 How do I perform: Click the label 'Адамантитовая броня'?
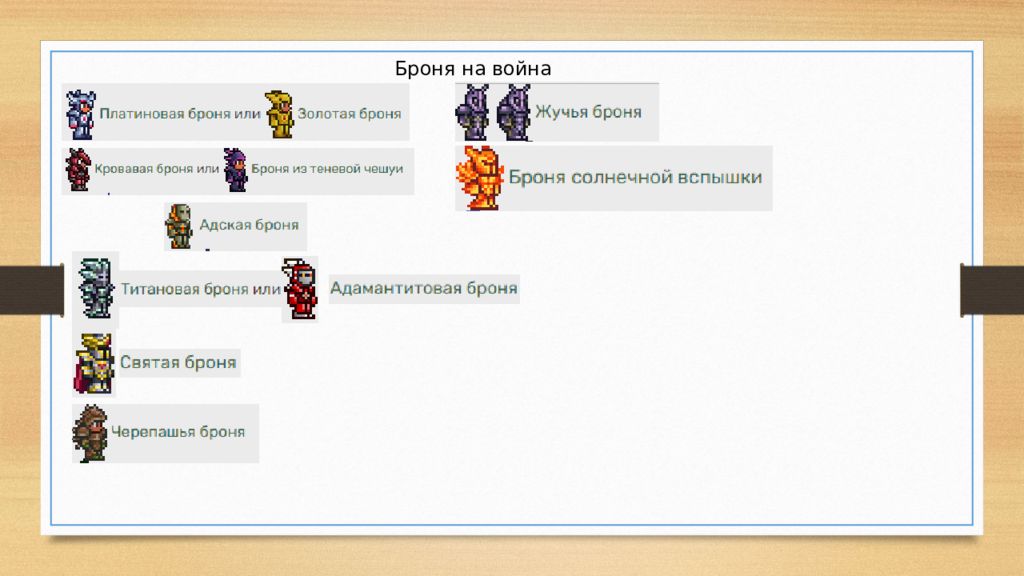tap(424, 288)
